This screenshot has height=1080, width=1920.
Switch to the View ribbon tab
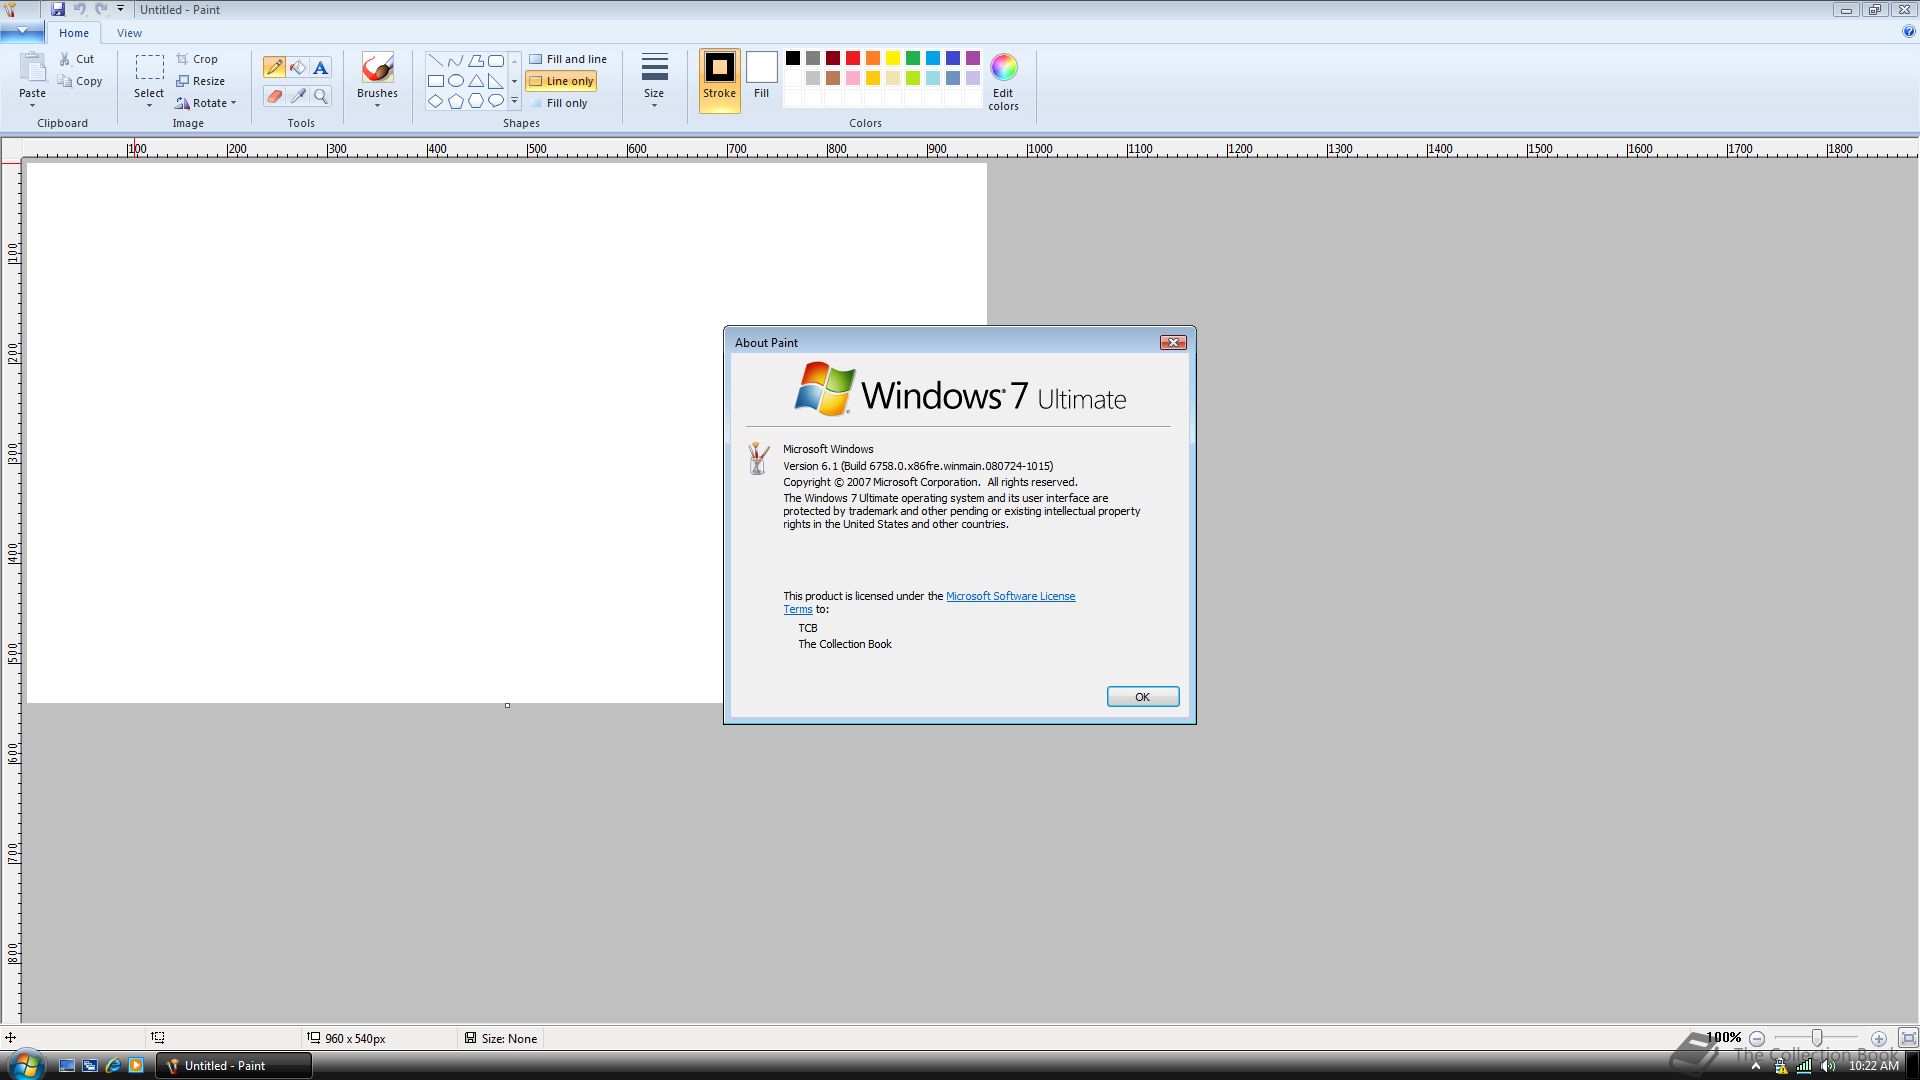[x=129, y=33]
